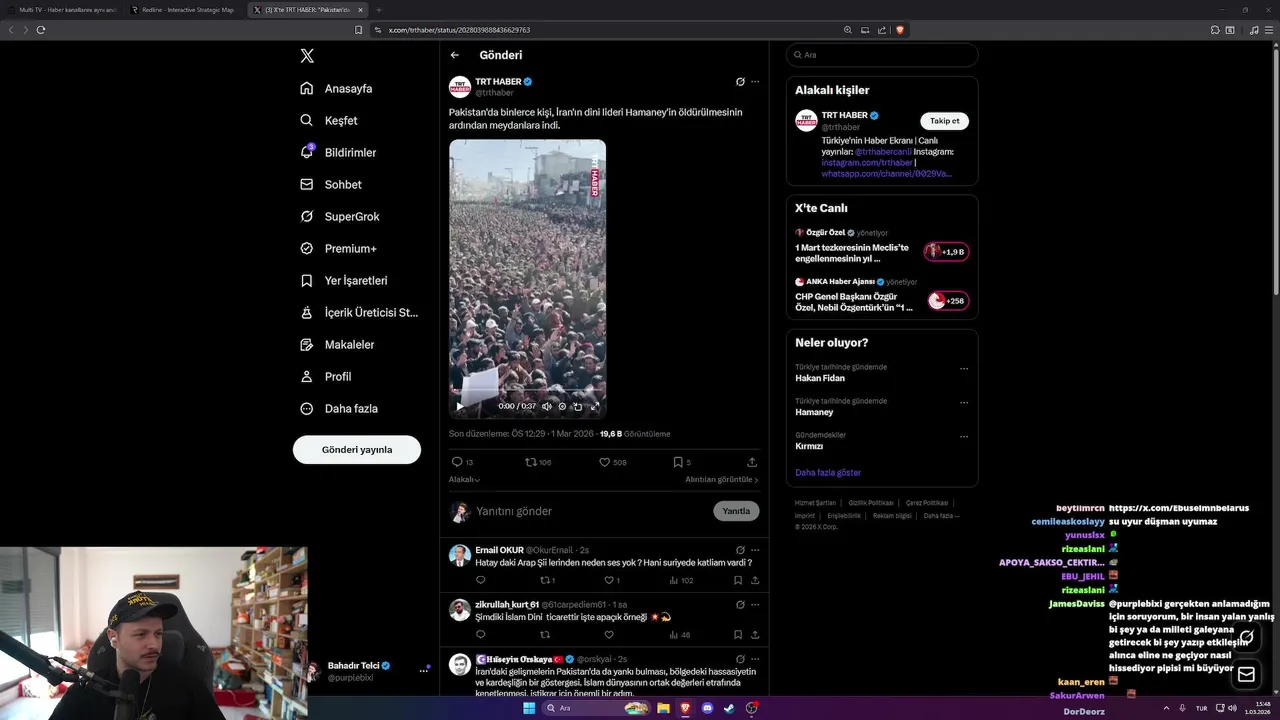
Task: Open Anasayfa in the sidebar
Action: (336, 88)
